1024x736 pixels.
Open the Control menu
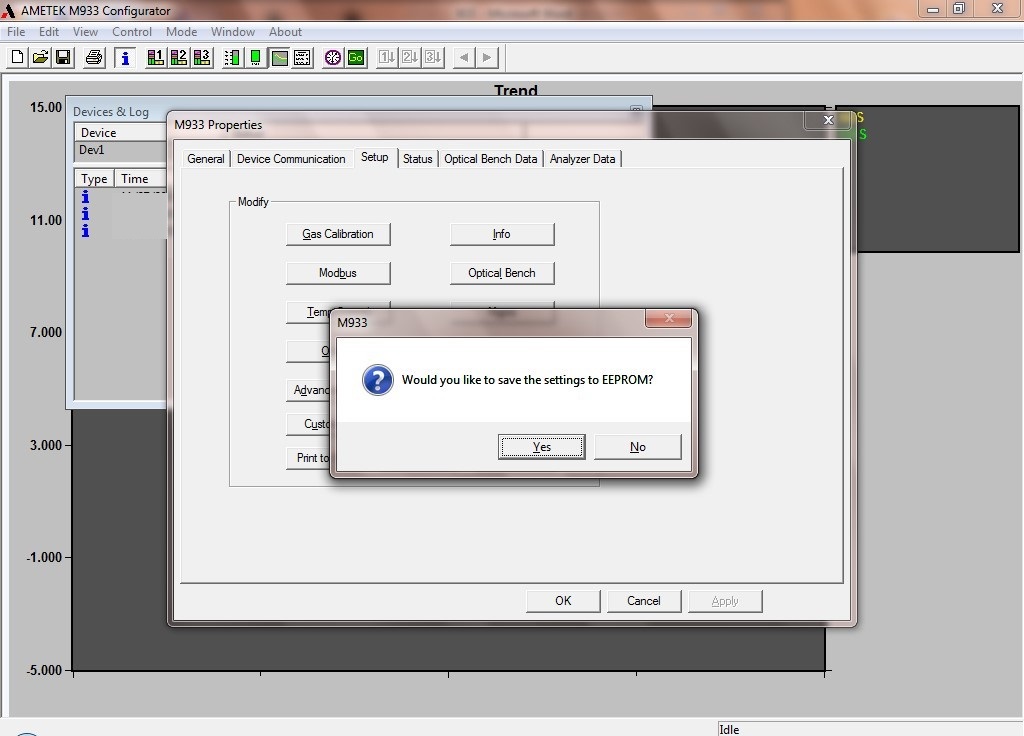(x=131, y=31)
